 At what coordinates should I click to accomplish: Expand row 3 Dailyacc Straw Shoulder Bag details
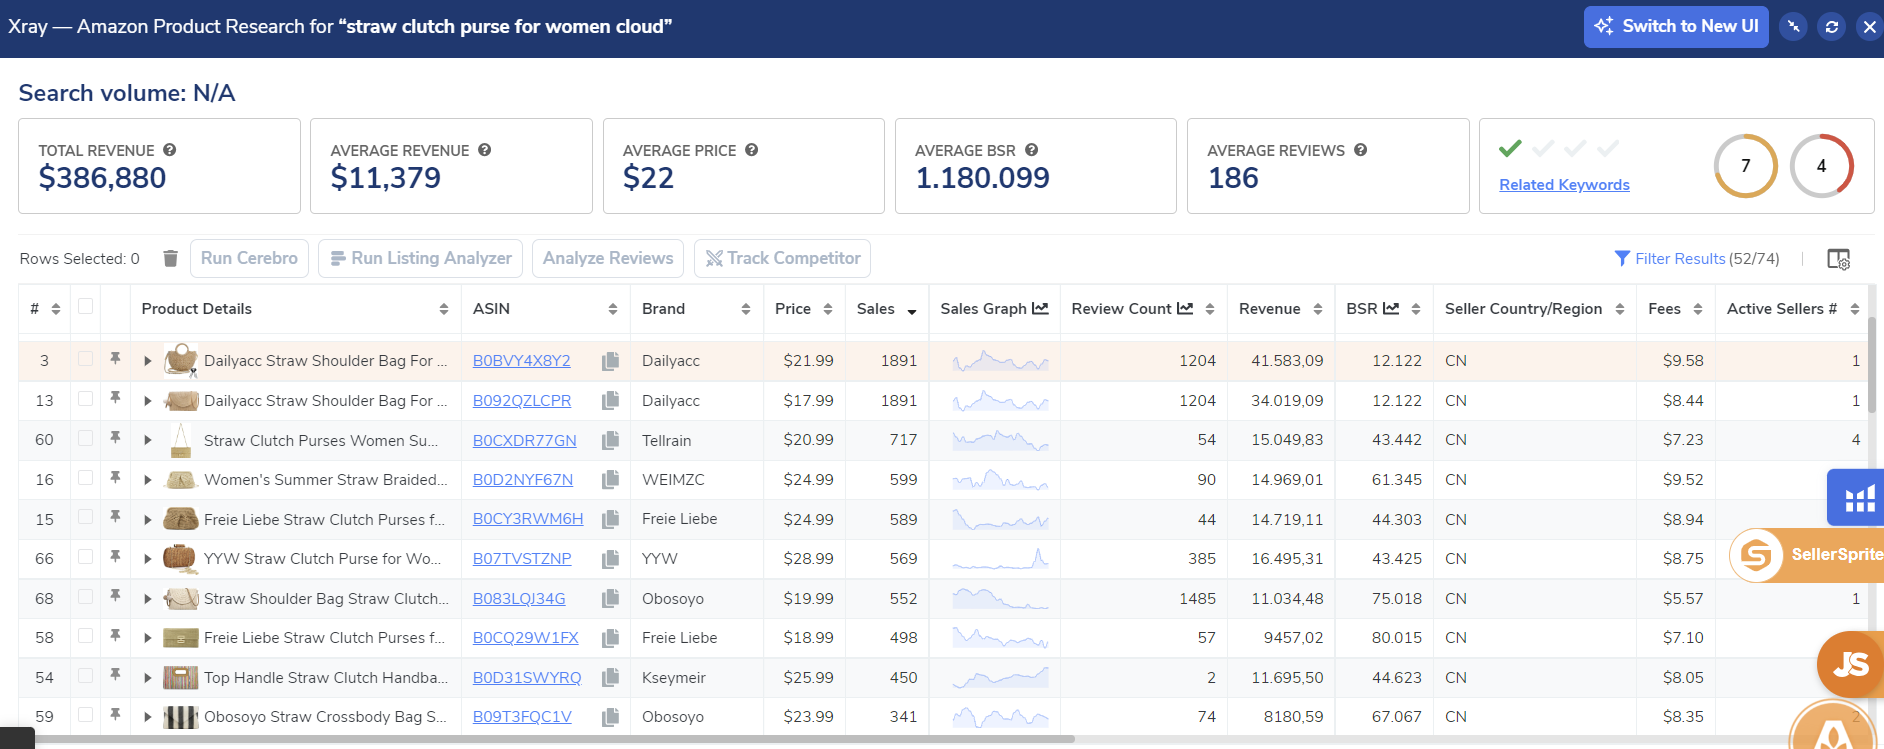147,361
